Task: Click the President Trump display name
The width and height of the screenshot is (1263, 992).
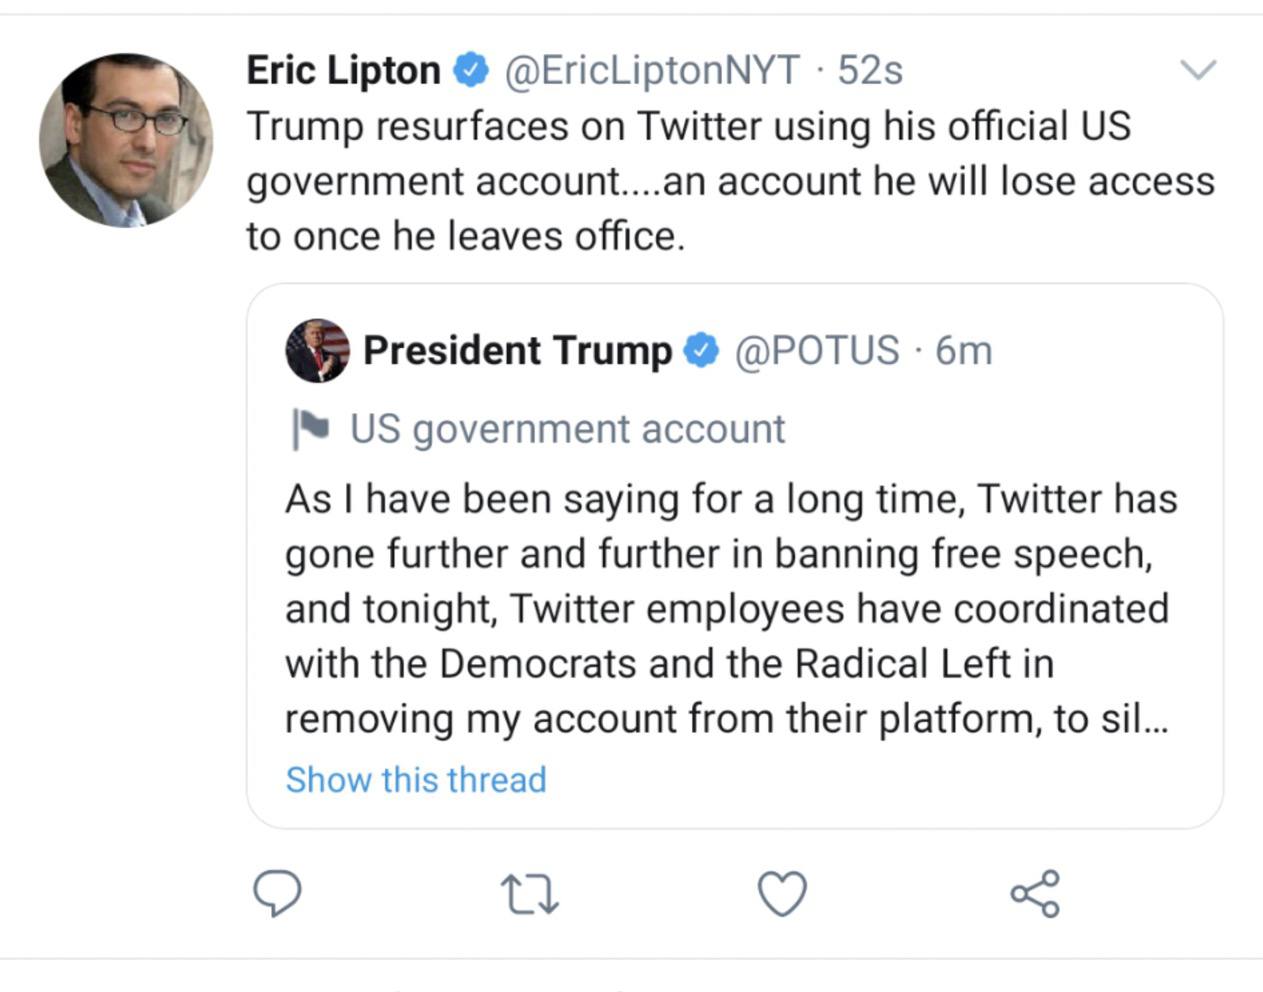Action: click(517, 351)
